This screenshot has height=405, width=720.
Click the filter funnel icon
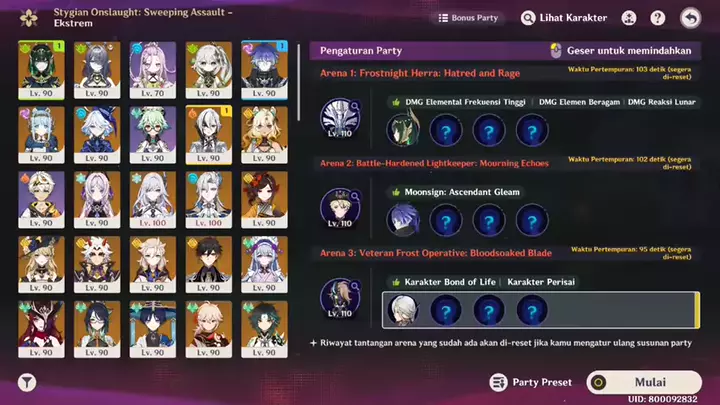coord(27,382)
